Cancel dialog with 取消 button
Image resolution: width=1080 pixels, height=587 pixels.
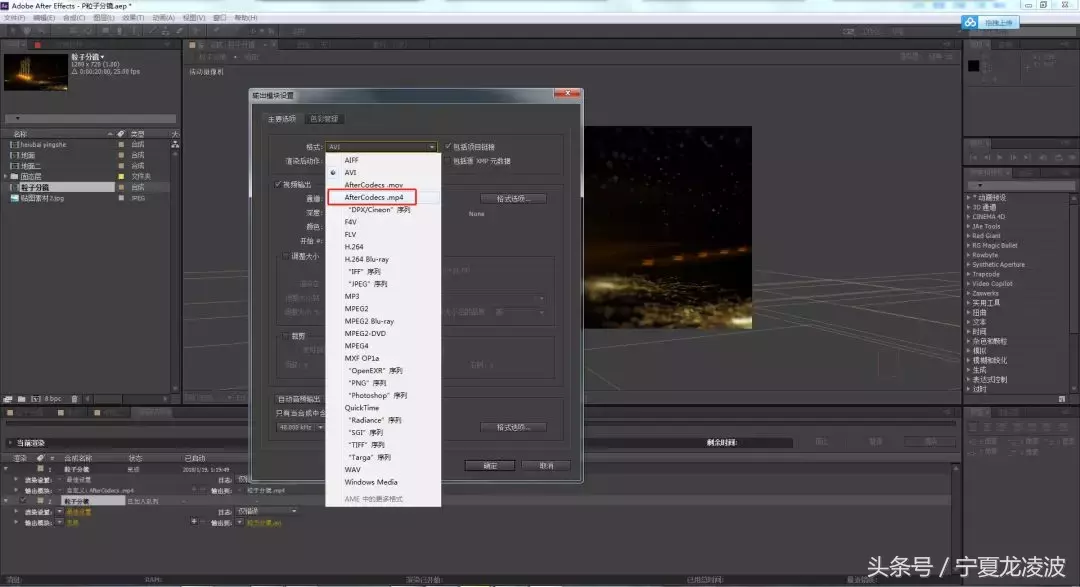click(546, 466)
